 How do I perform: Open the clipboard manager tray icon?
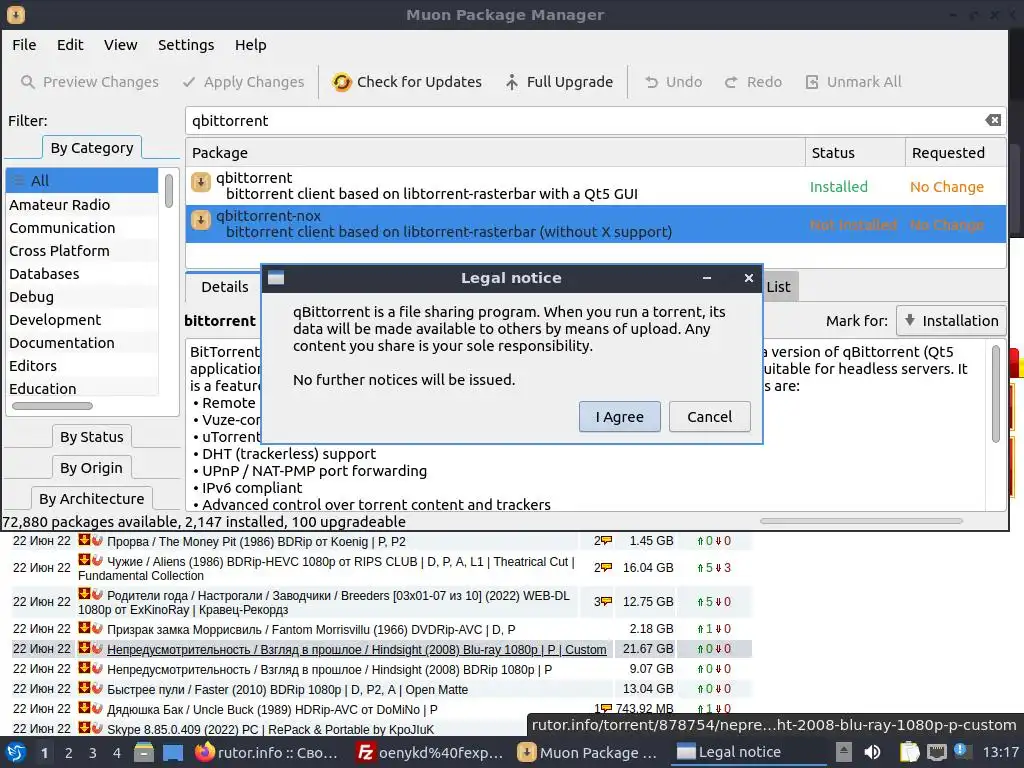pos(909,752)
